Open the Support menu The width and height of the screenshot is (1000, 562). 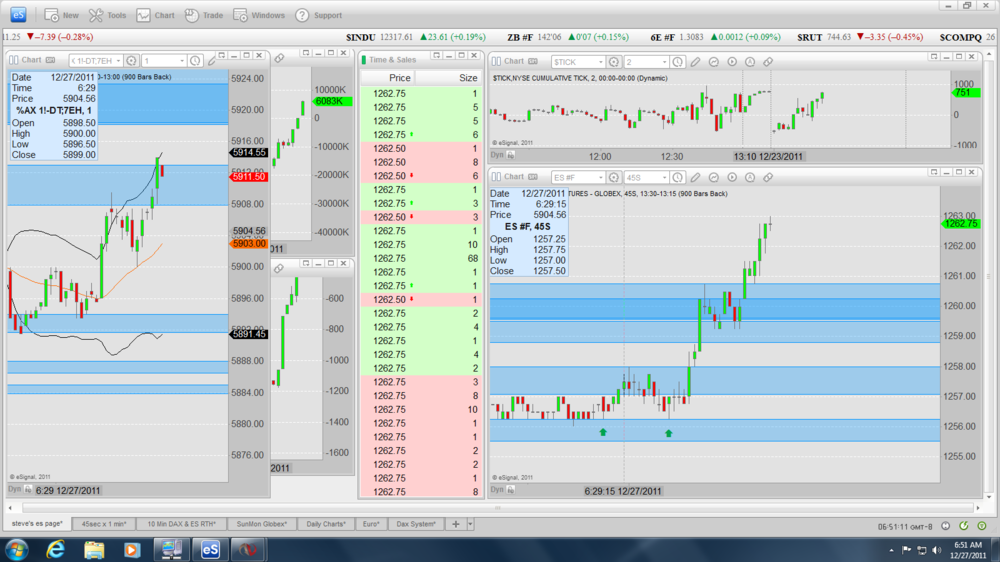tap(319, 15)
